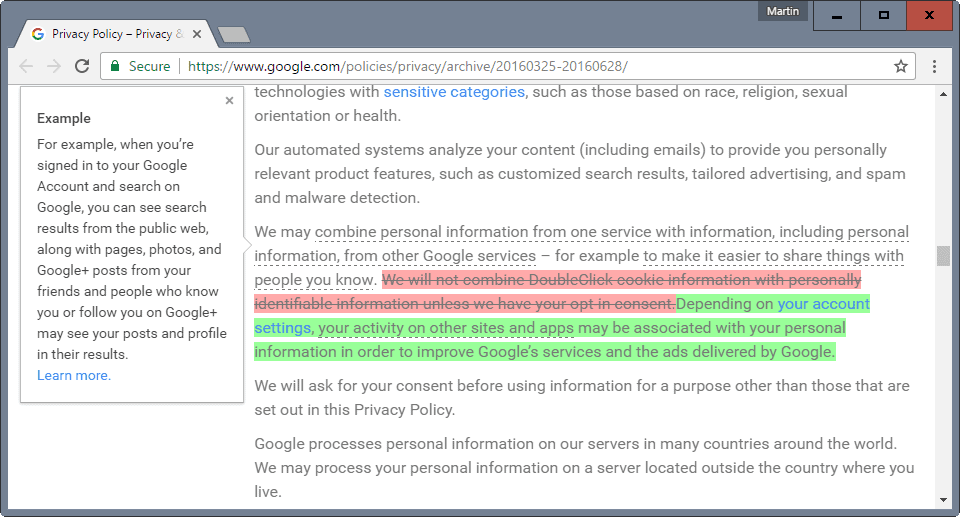Close the Privacy Policy tab

(x=197, y=34)
